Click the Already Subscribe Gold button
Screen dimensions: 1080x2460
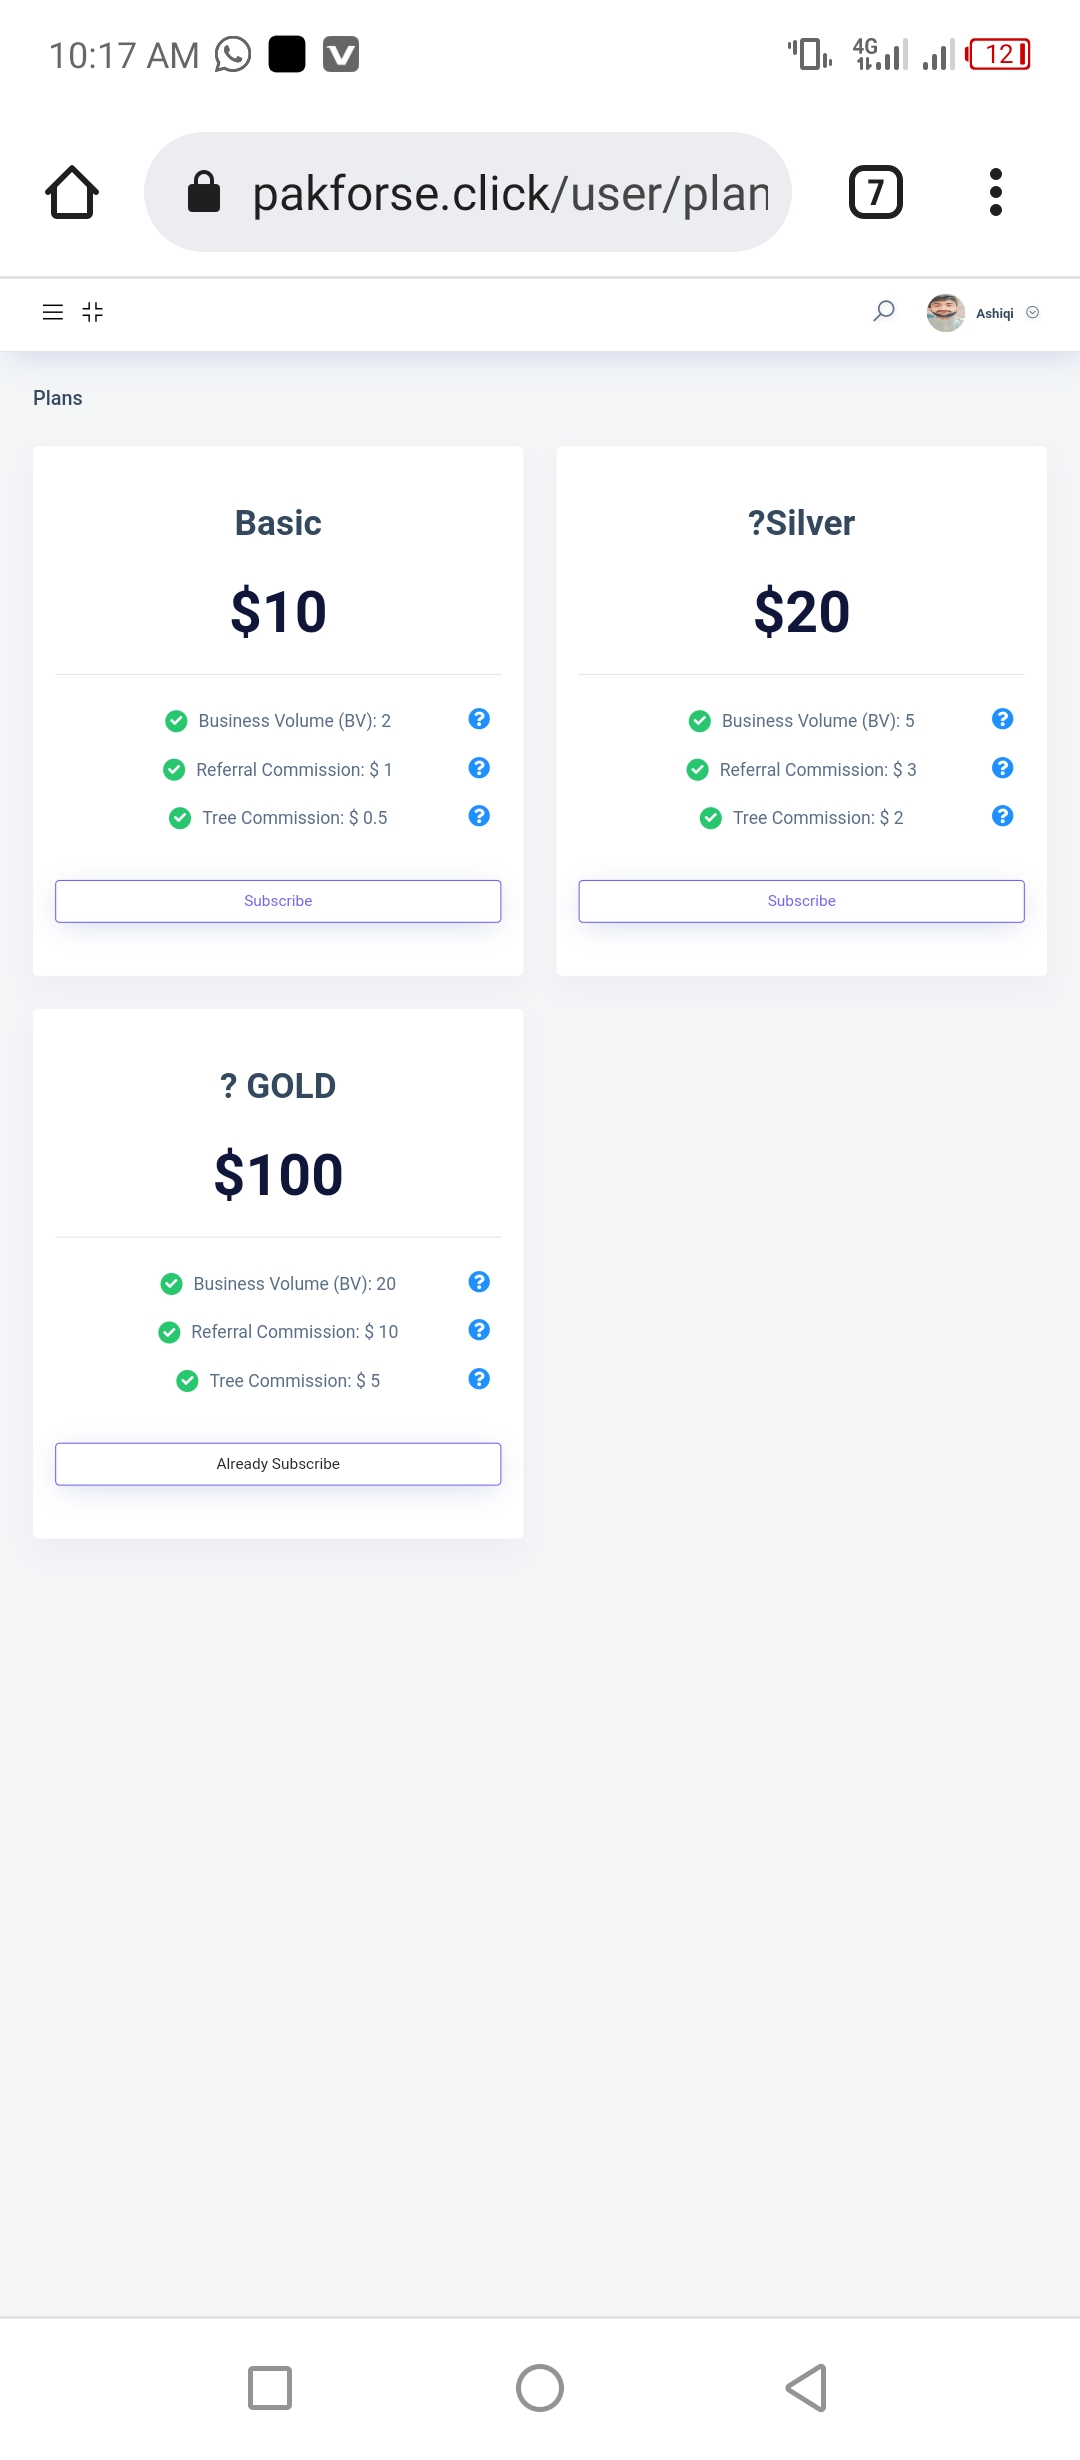pyautogui.click(x=278, y=1464)
